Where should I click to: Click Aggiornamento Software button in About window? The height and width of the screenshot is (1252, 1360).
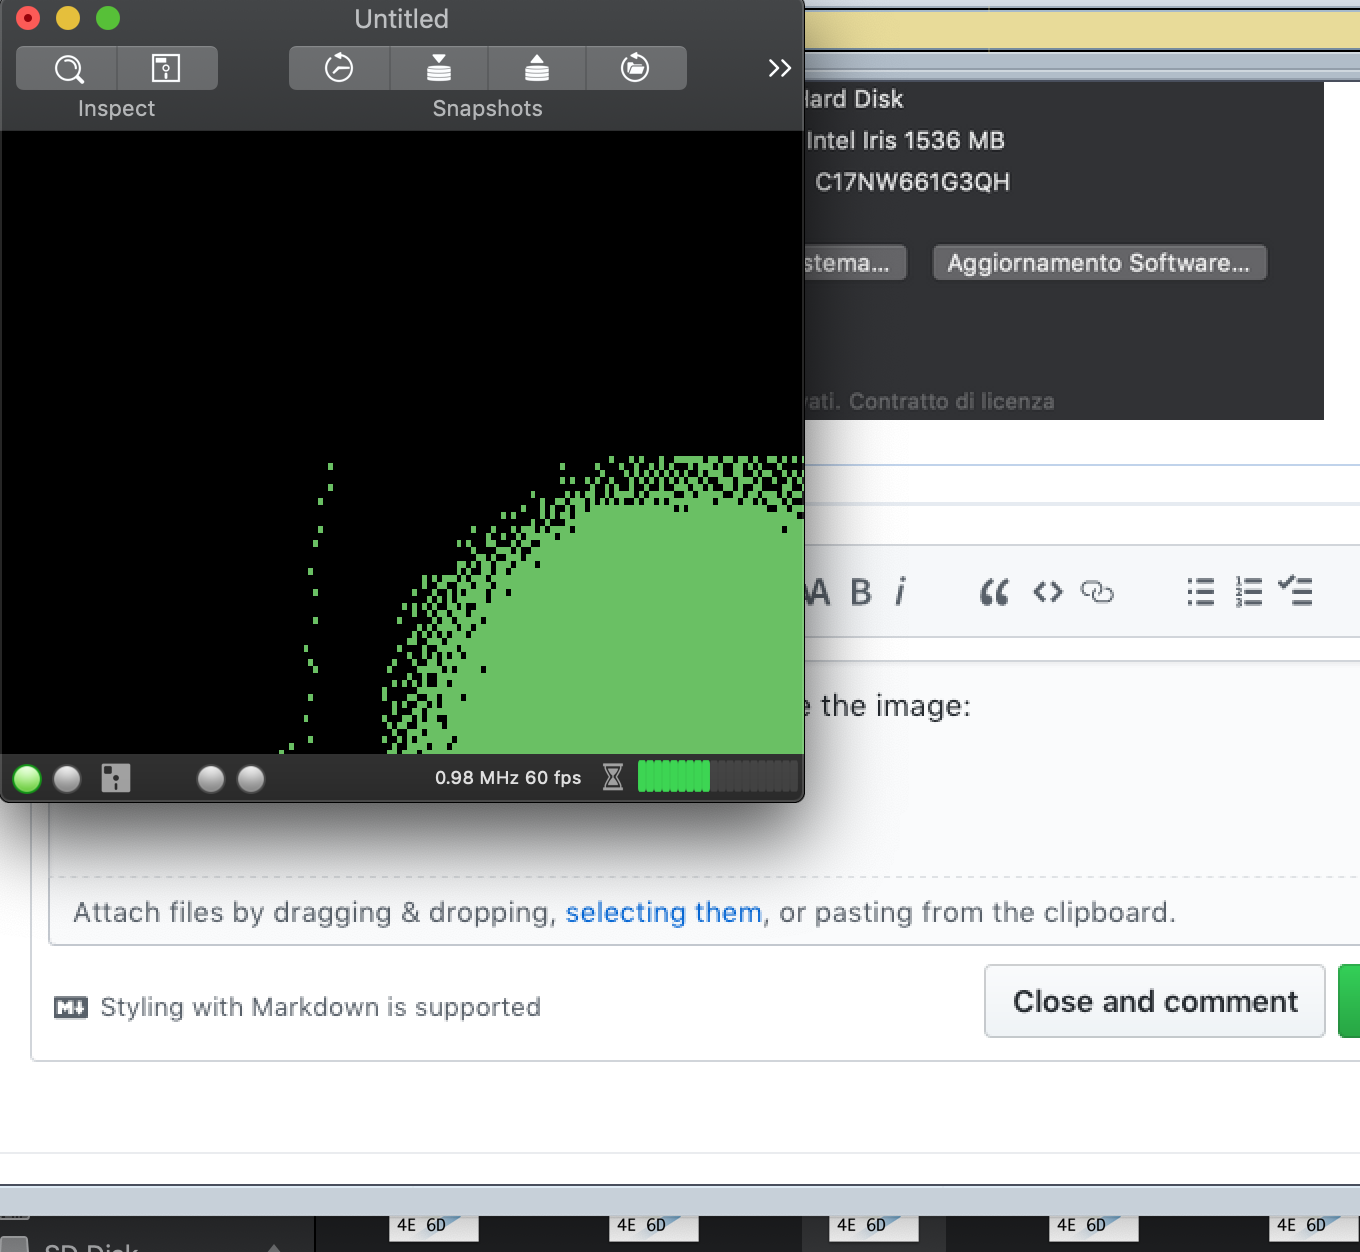point(1099,263)
